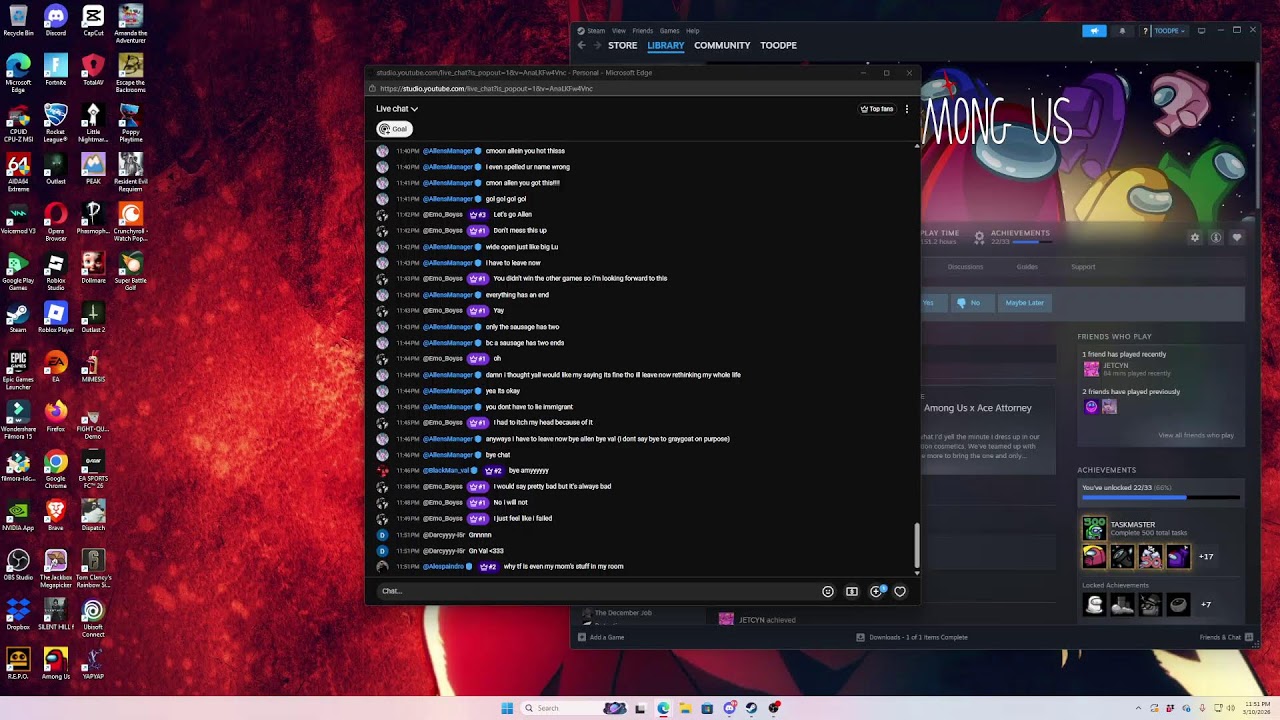Image resolution: width=1280 pixels, height=720 pixels.
Task: Toggle Among Us favorite heart icon
Action: pyautogui.click(x=1237, y=238)
